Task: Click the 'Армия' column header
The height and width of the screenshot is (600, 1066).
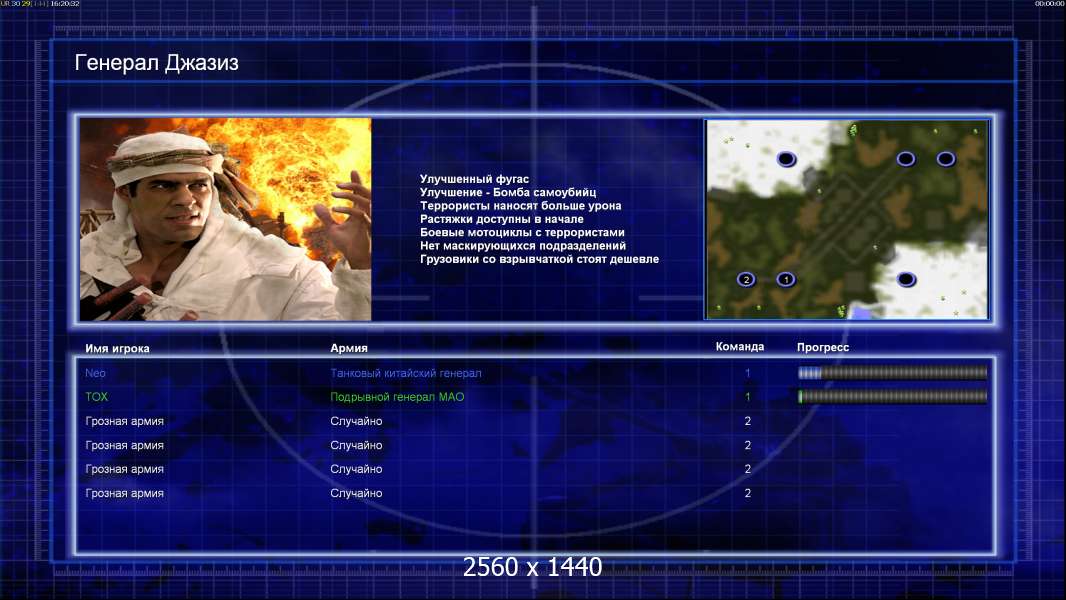Action: tap(349, 348)
